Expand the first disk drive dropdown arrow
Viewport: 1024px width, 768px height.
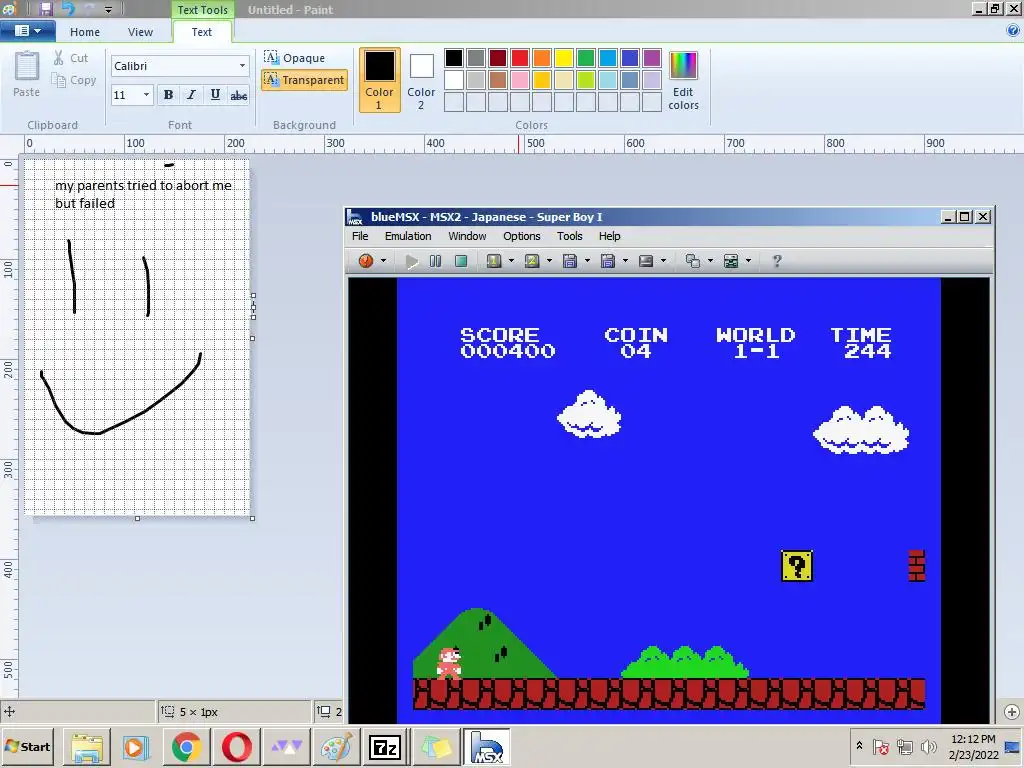587,261
